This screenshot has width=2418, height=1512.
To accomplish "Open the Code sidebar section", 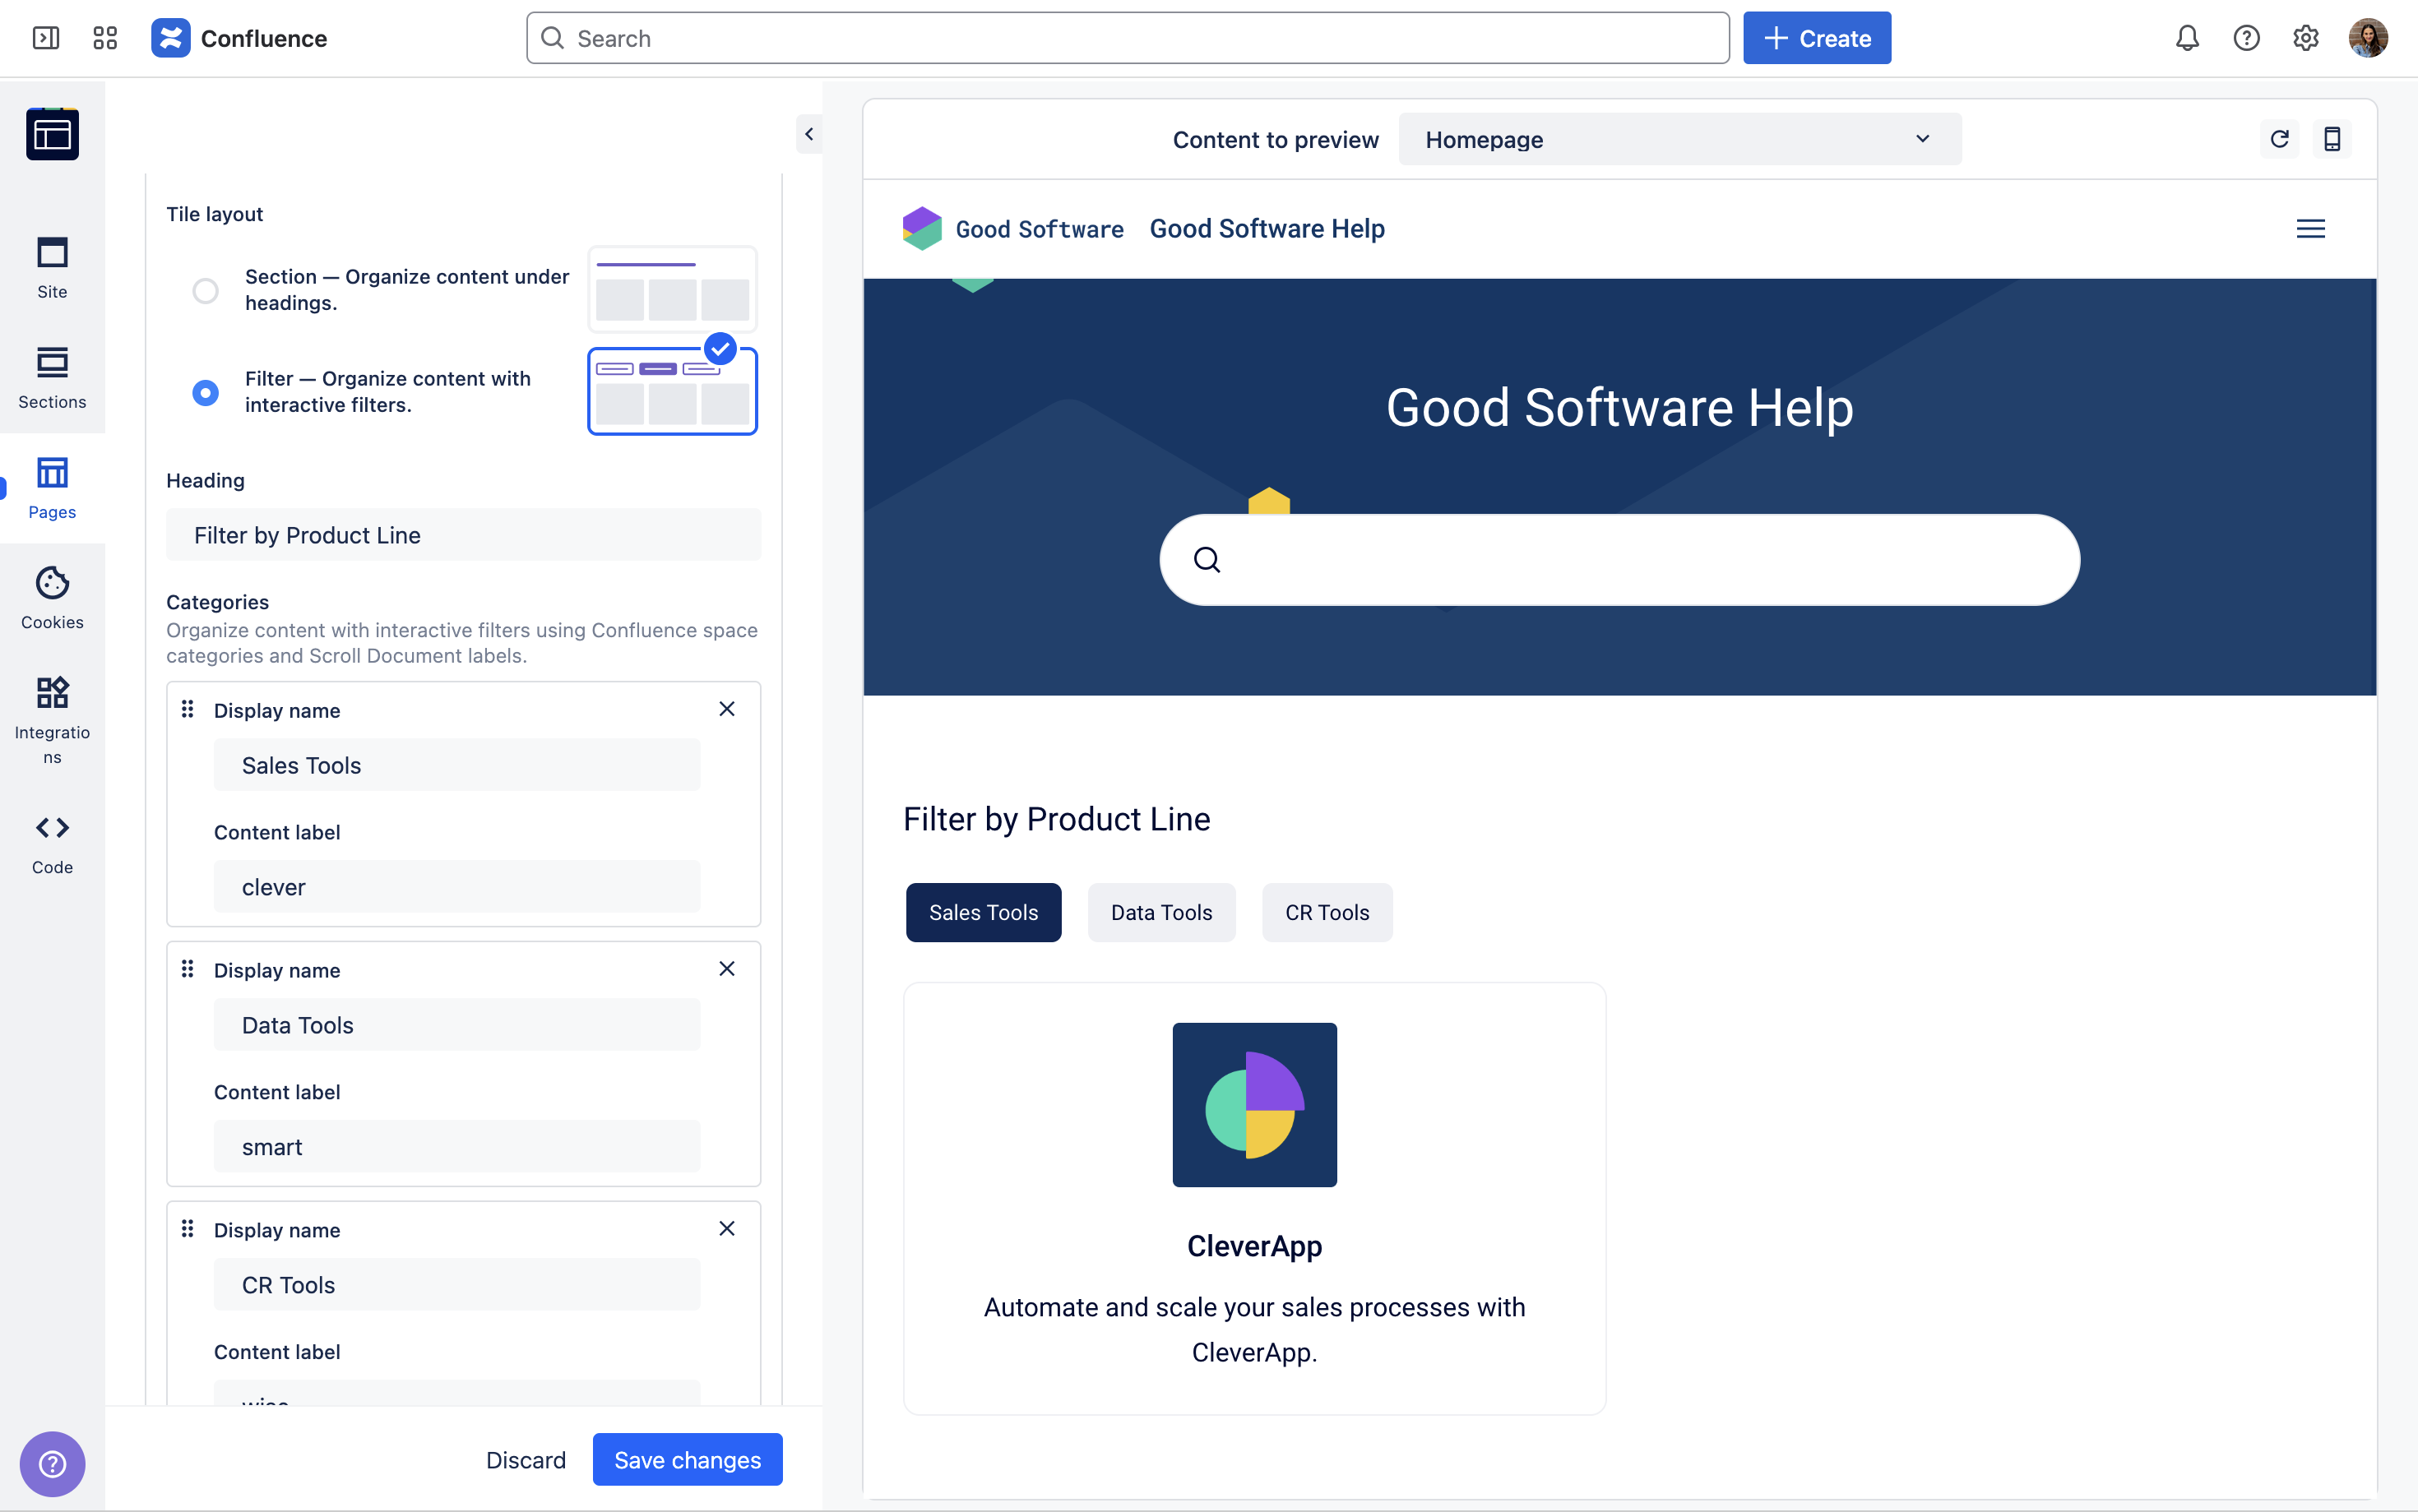I will tap(52, 843).
